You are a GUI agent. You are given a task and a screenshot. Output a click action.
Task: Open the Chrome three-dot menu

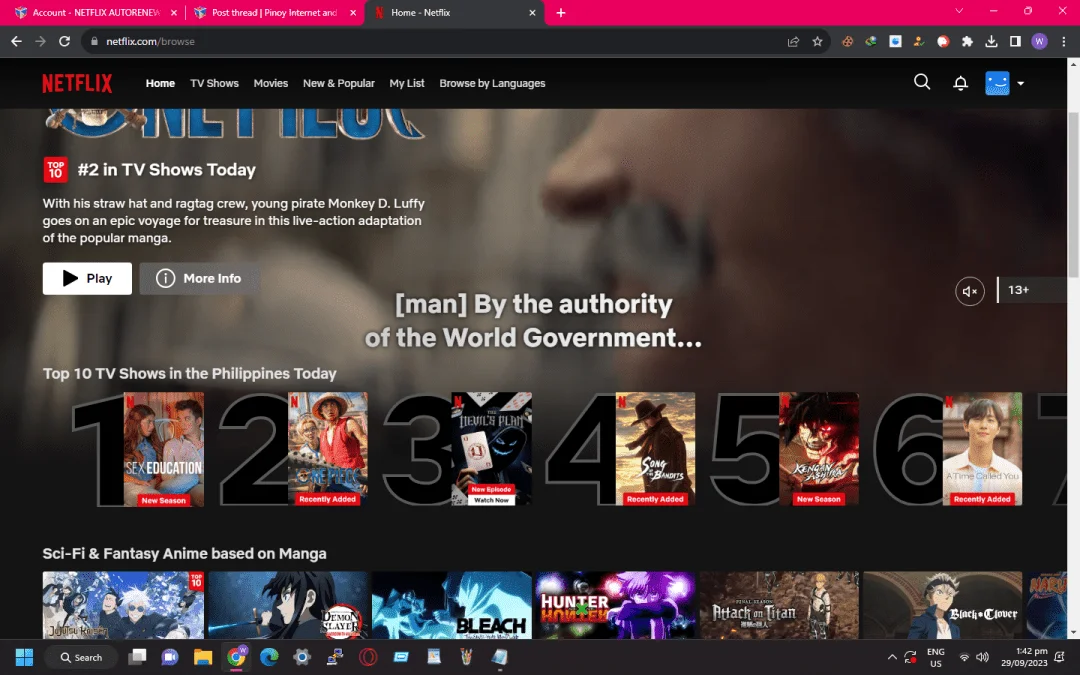[1063, 41]
